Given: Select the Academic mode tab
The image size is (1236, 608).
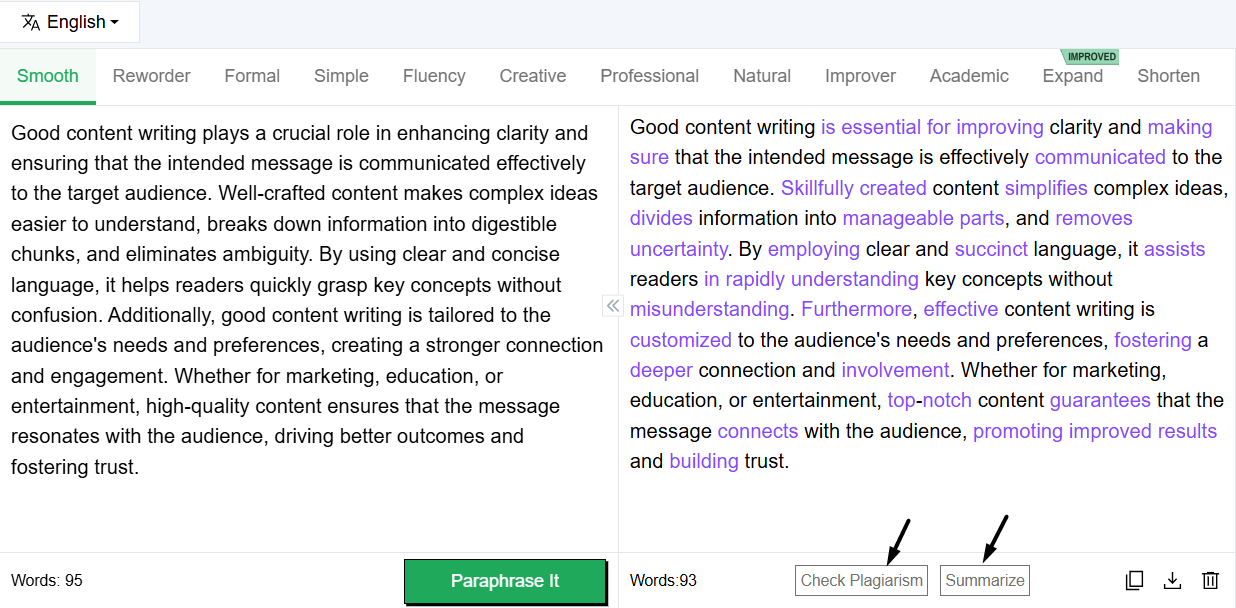Looking at the screenshot, I should click(x=969, y=76).
